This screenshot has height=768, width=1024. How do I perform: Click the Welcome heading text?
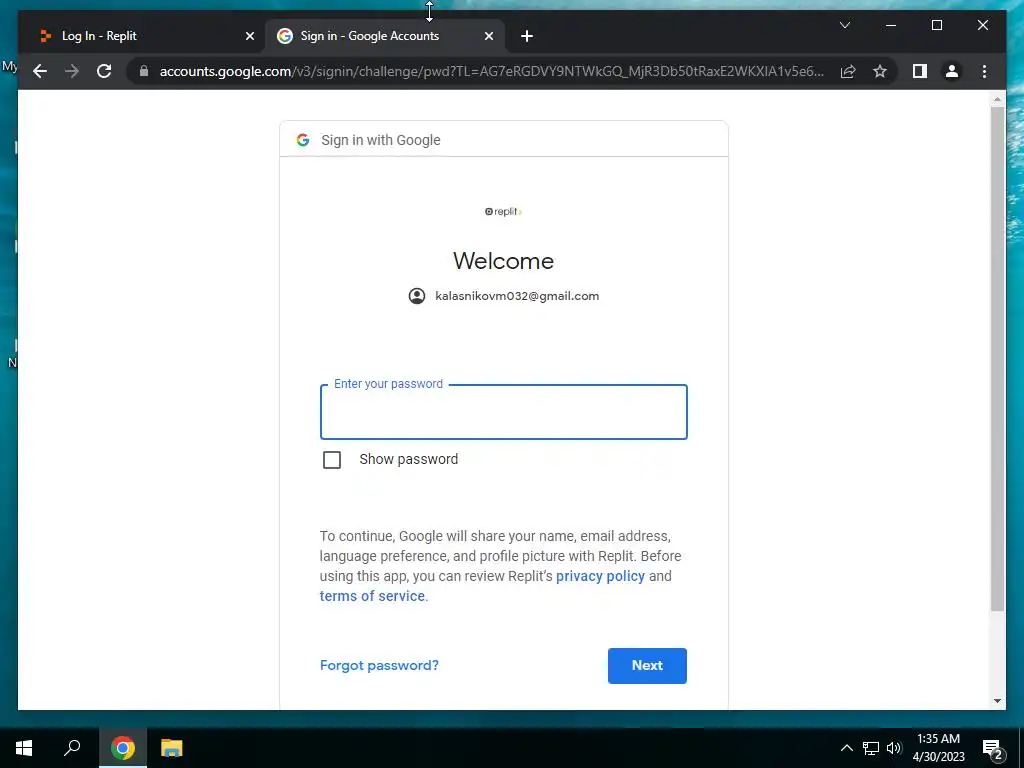(x=504, y=261)
